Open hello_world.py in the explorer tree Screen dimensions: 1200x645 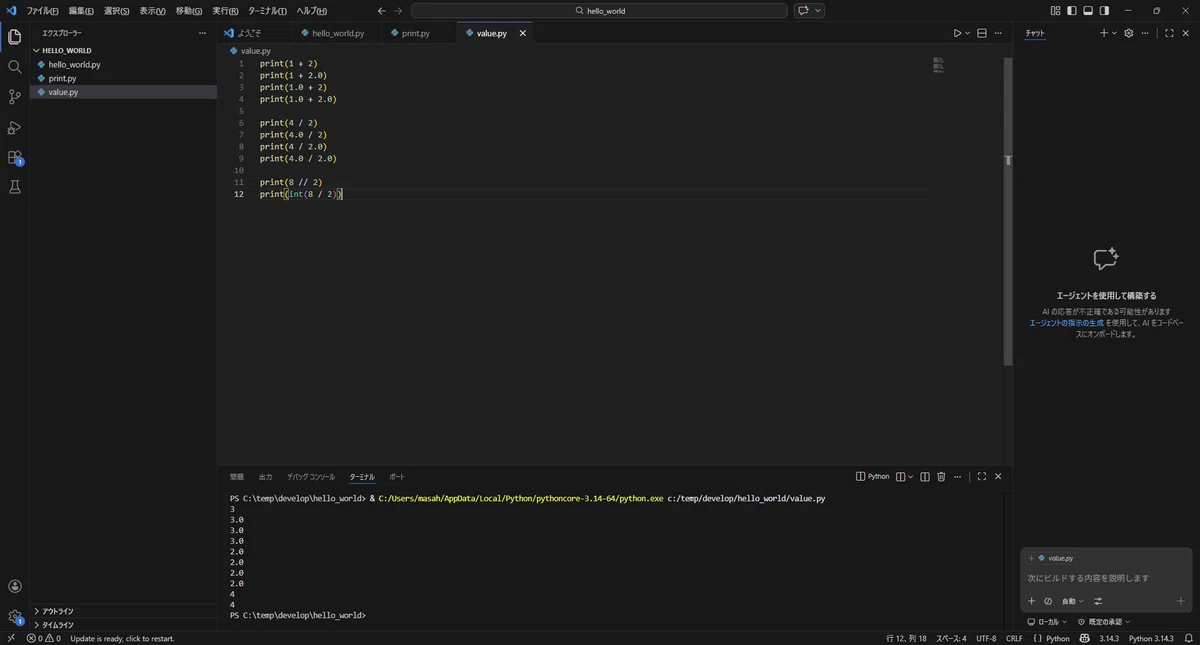pyautogui.click(x=123, y=64)
